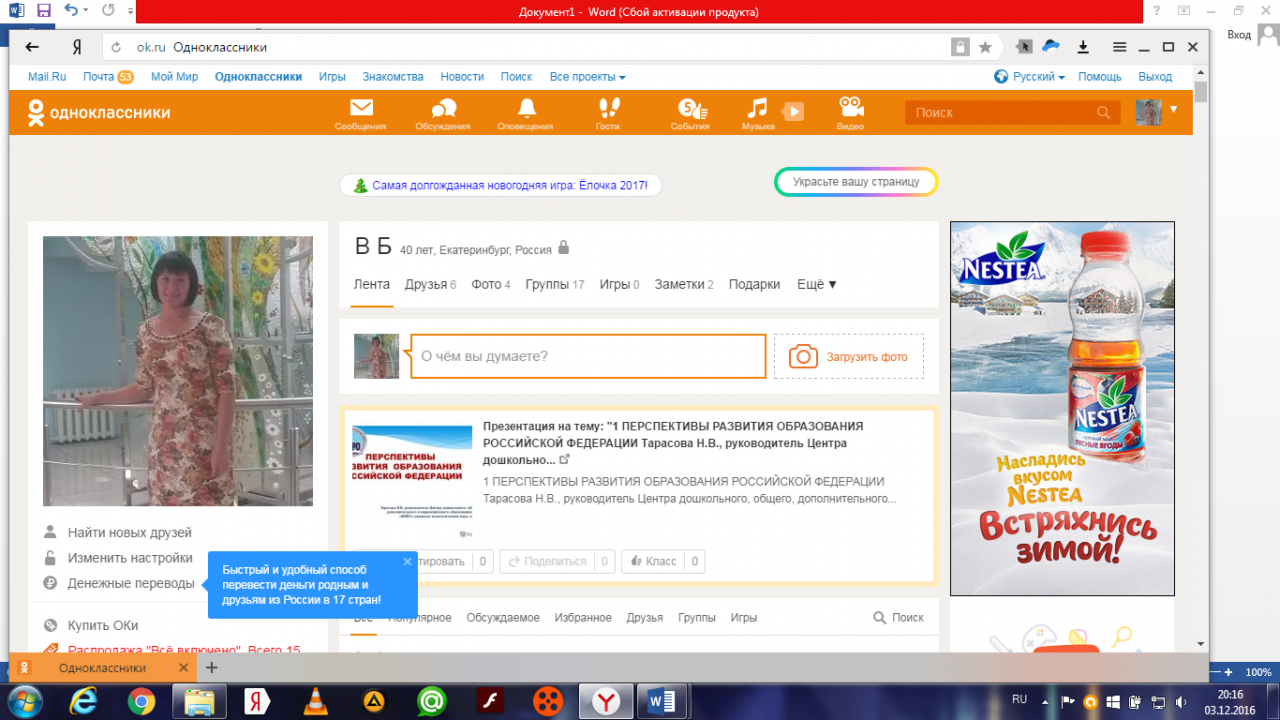The height and width of the screenshot is (720, 1280).
Task: Click the О чём вы думаете field
Action: click(x=588, y=356)
